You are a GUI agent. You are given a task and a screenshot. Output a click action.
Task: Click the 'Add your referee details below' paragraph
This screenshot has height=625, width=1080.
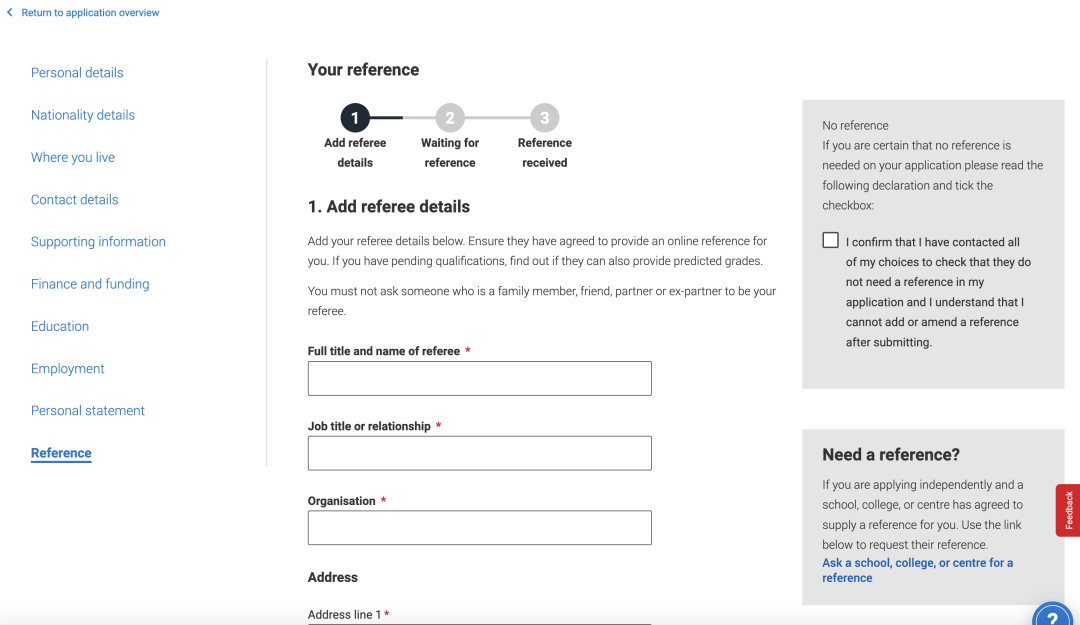point(537,251)
